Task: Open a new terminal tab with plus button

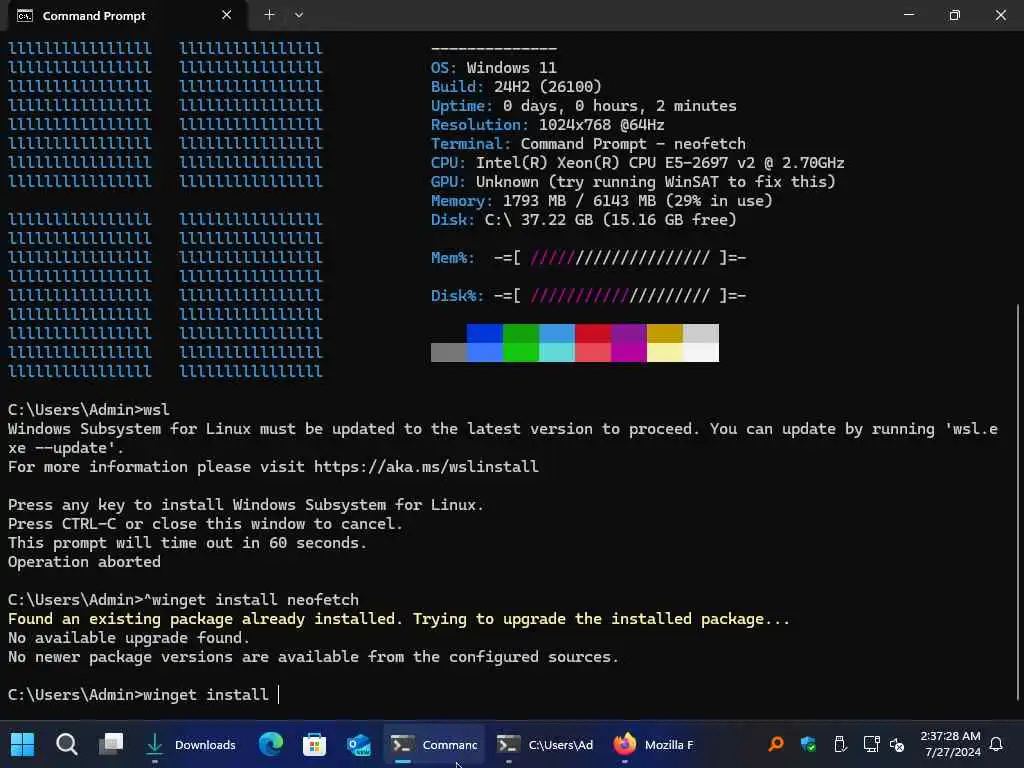Action: pos(269,14)
